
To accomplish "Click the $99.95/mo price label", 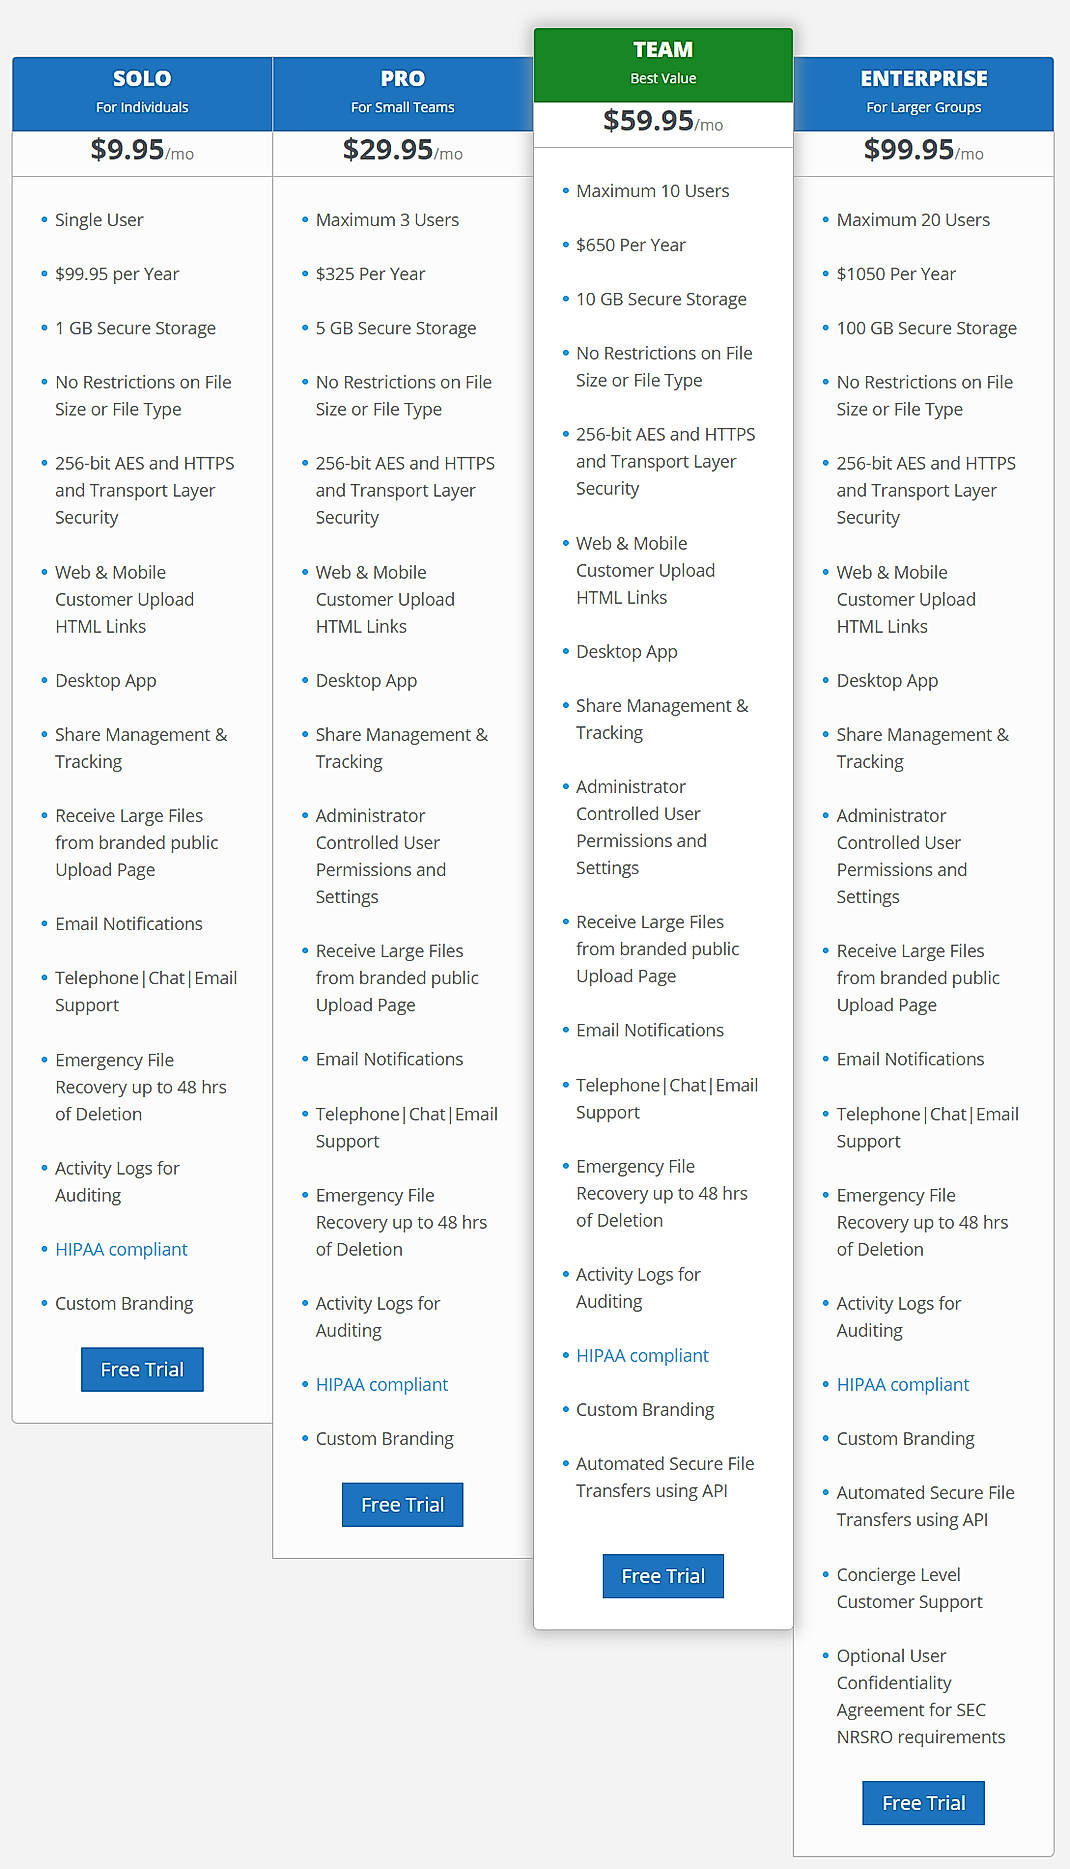I will pyautogui.click(x=922, y=152).
